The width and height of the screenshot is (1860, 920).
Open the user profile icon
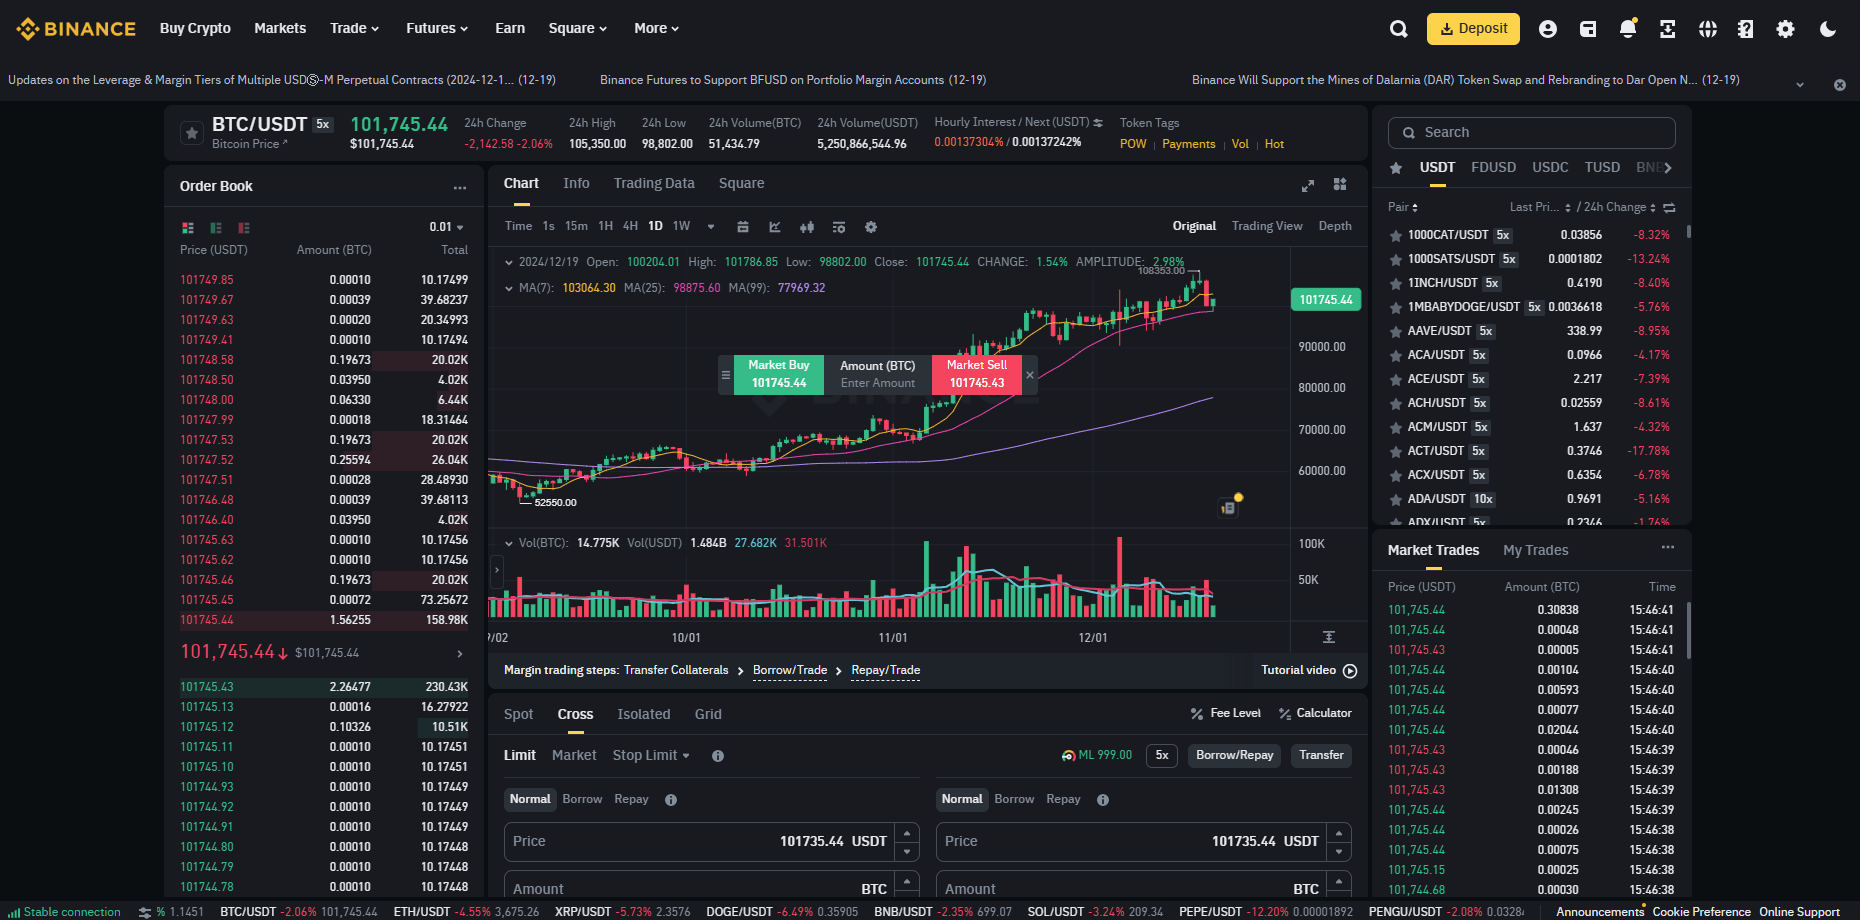(1548, 29)
